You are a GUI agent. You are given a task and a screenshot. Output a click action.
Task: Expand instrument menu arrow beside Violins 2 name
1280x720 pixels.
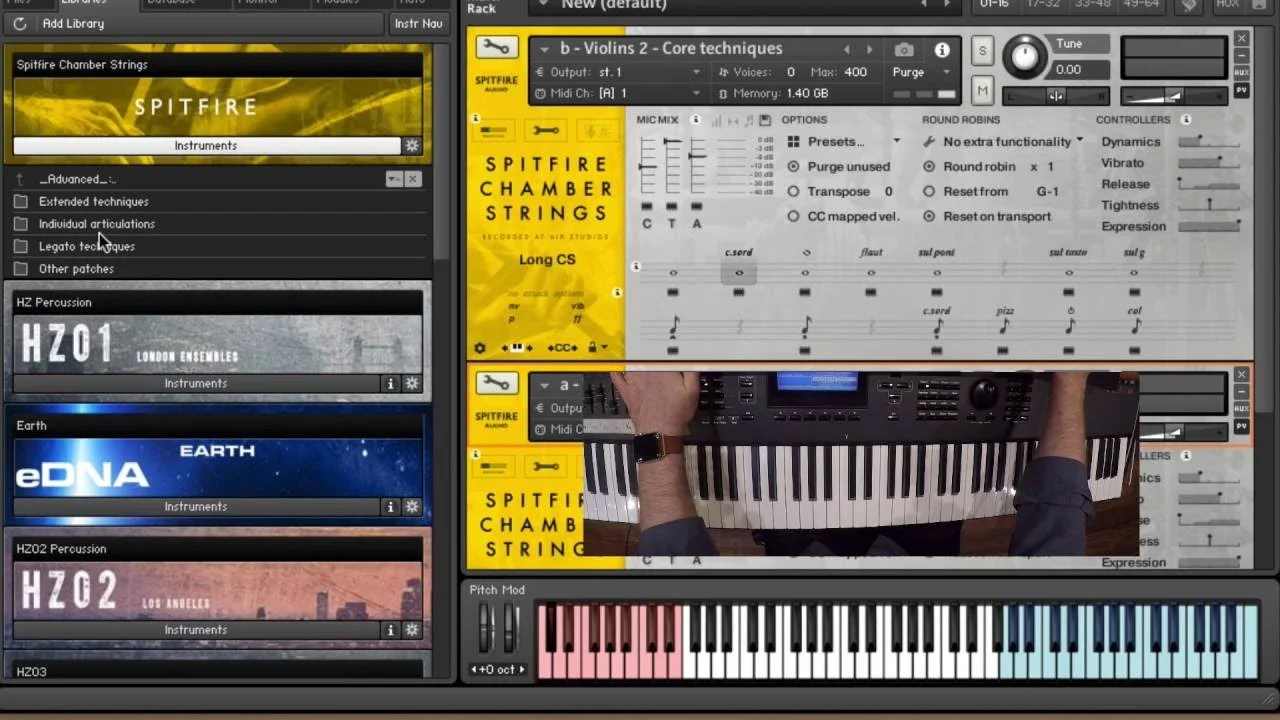tap(545, 49)
